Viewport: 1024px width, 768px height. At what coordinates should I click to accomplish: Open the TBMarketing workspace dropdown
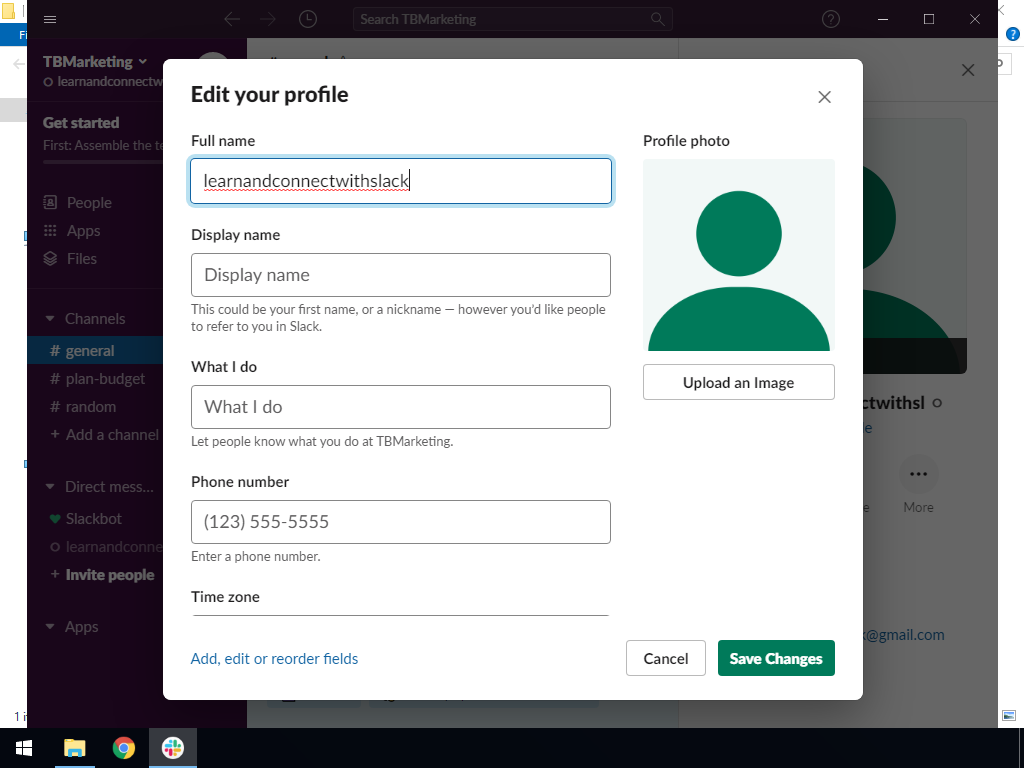(x=95, y=61)
